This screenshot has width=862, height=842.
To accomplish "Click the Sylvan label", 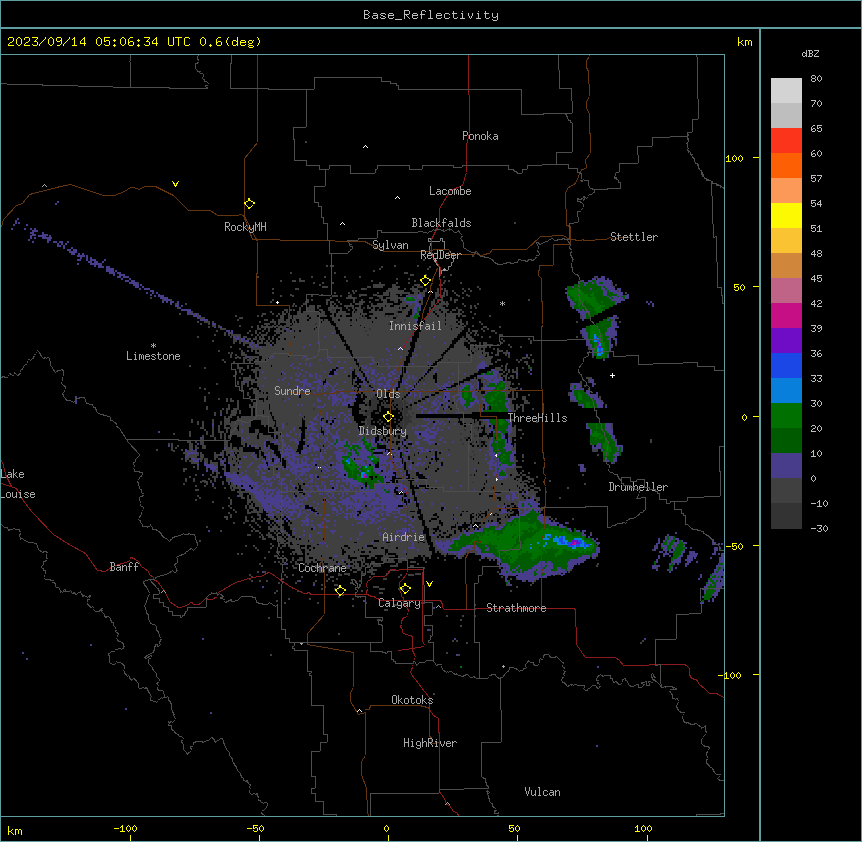I will tap(390, 245).
